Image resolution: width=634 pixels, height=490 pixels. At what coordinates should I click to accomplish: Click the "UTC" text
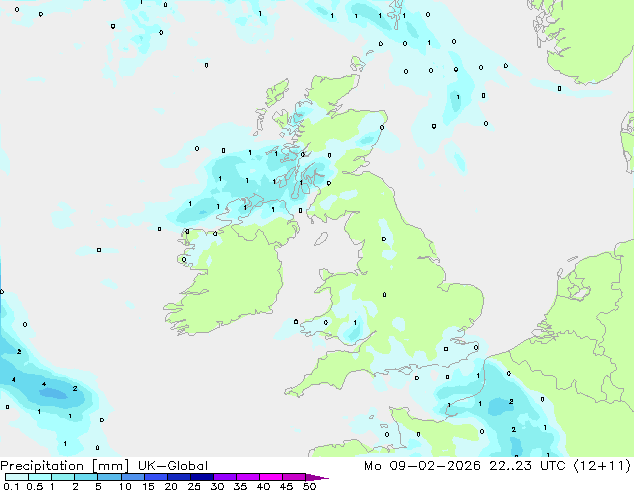point(553,466)
